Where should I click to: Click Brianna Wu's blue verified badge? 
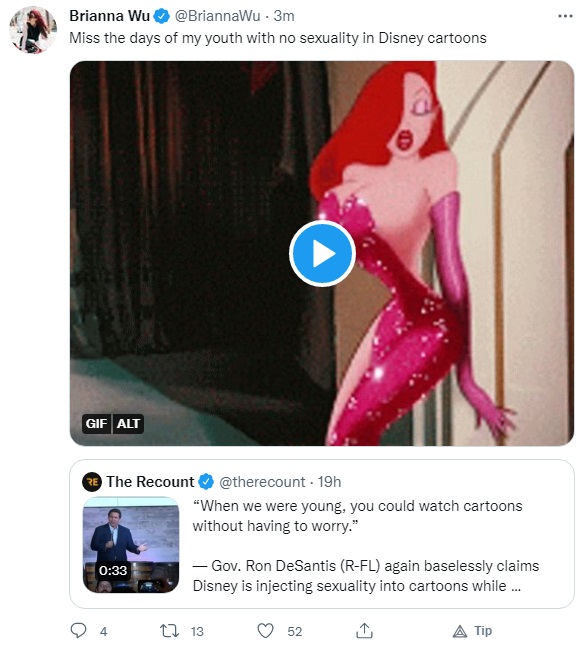pos(162,16)
